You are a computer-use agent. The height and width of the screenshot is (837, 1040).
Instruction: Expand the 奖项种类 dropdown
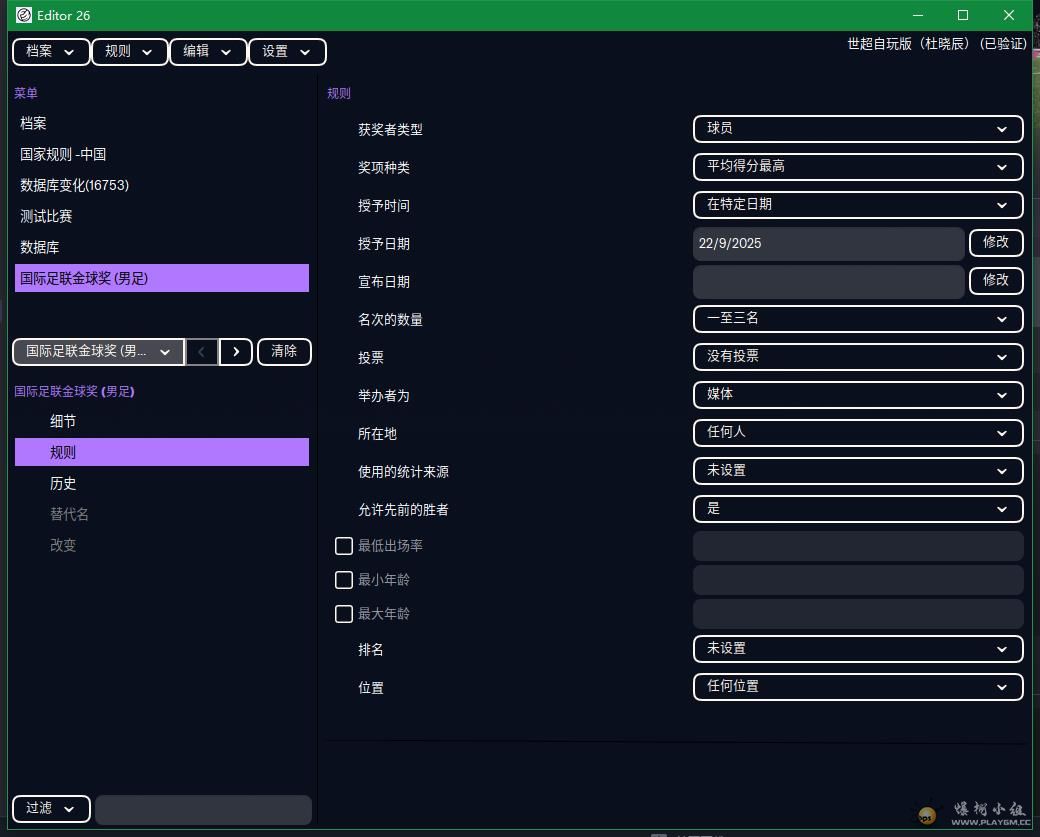[857, 166]
